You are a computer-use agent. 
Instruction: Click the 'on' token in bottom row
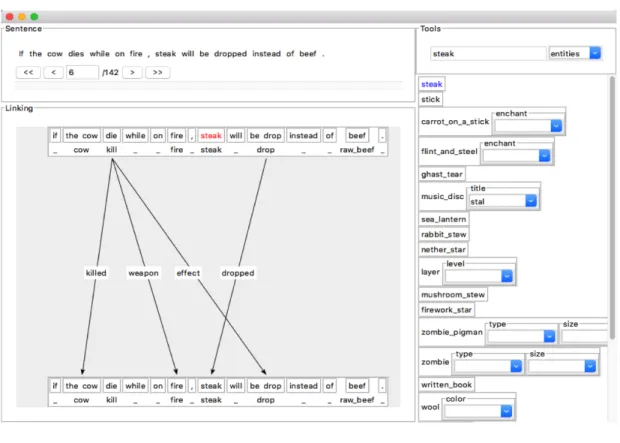[x=158, y=386]
